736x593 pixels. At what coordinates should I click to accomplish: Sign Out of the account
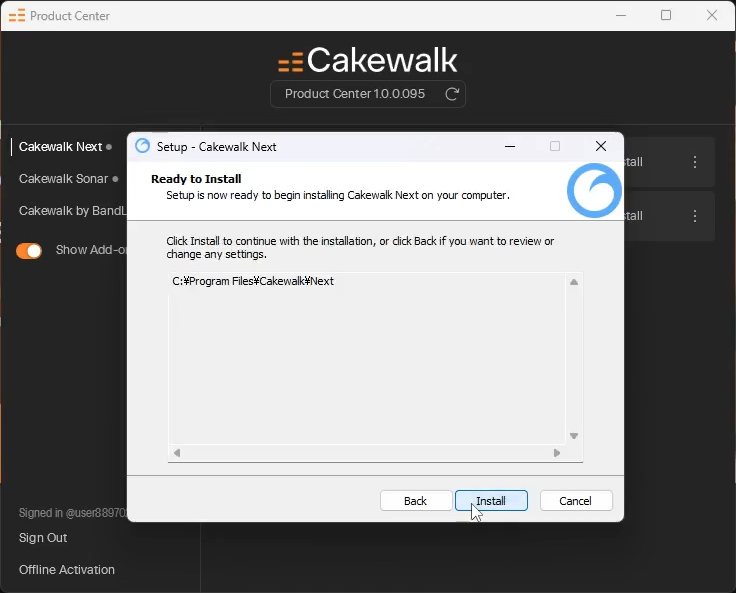coord(43,538)
